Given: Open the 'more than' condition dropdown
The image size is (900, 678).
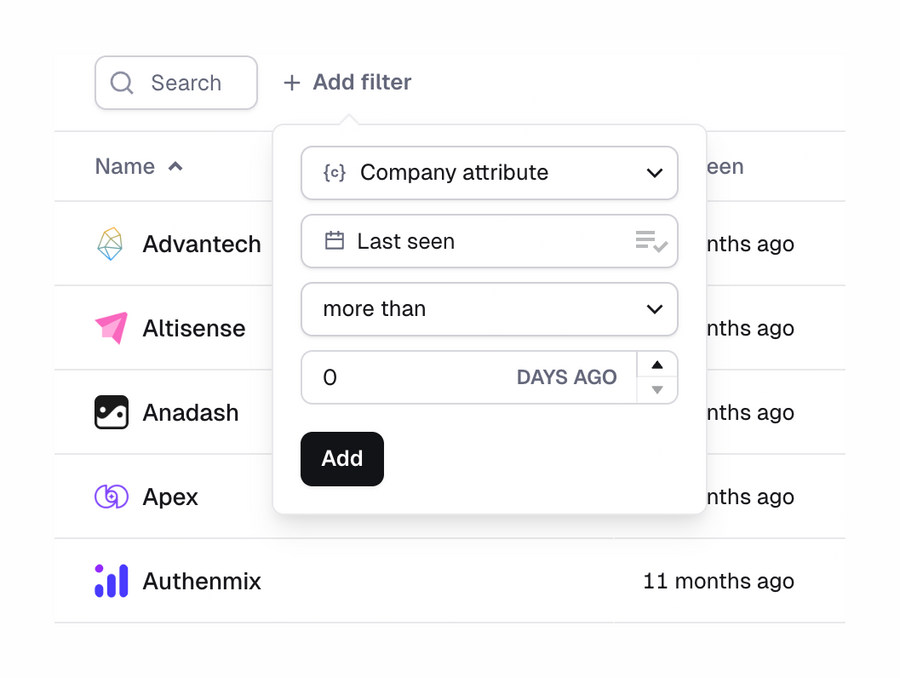Looking at the screenshot, I should point(489,309).
